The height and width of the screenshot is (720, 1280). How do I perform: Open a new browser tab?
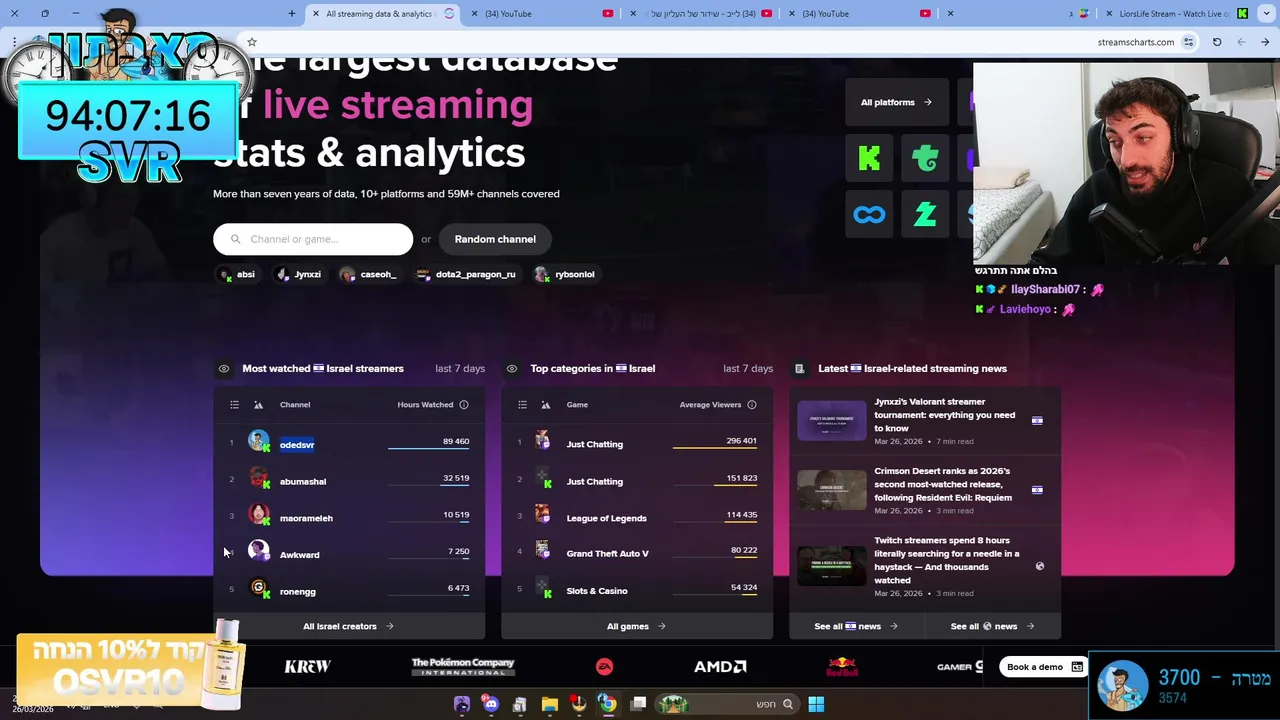point(292,14)
